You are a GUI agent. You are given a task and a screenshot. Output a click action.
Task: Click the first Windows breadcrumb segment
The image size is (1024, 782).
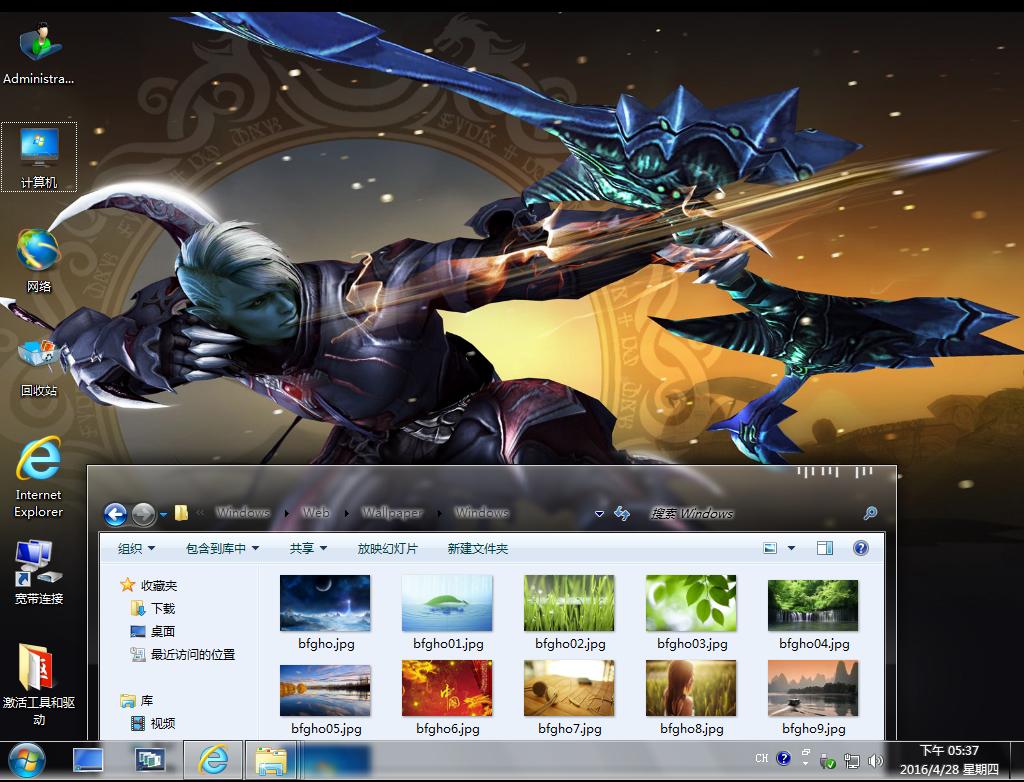[243, 513]
